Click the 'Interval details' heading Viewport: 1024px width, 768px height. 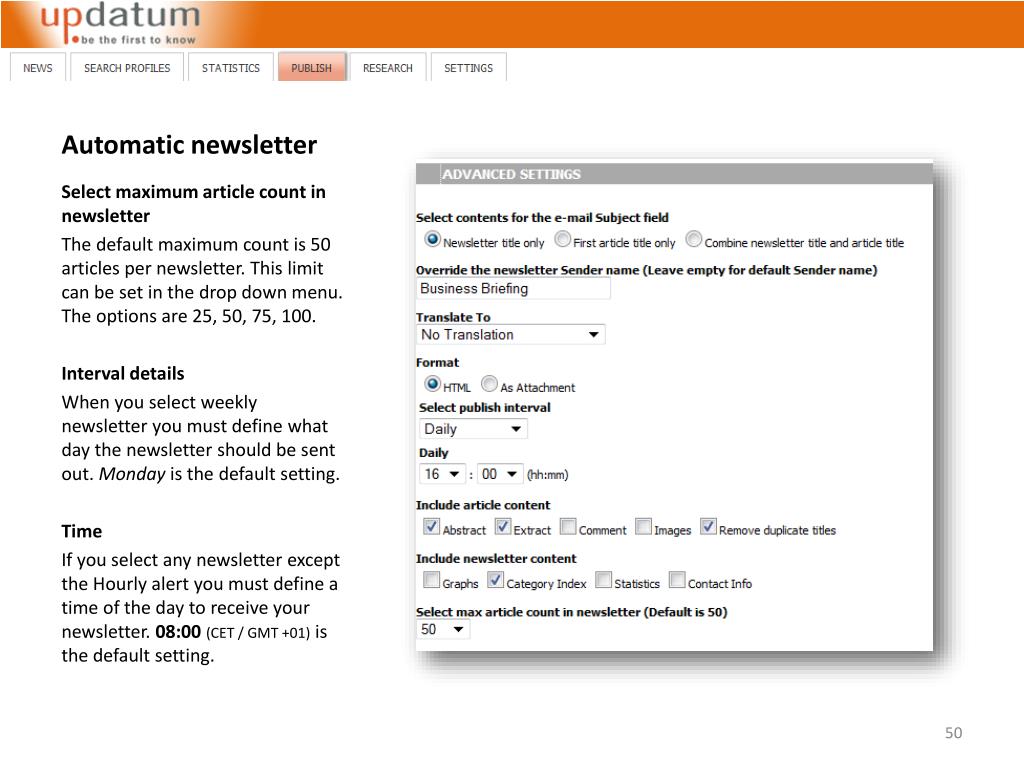click(123, 374)
